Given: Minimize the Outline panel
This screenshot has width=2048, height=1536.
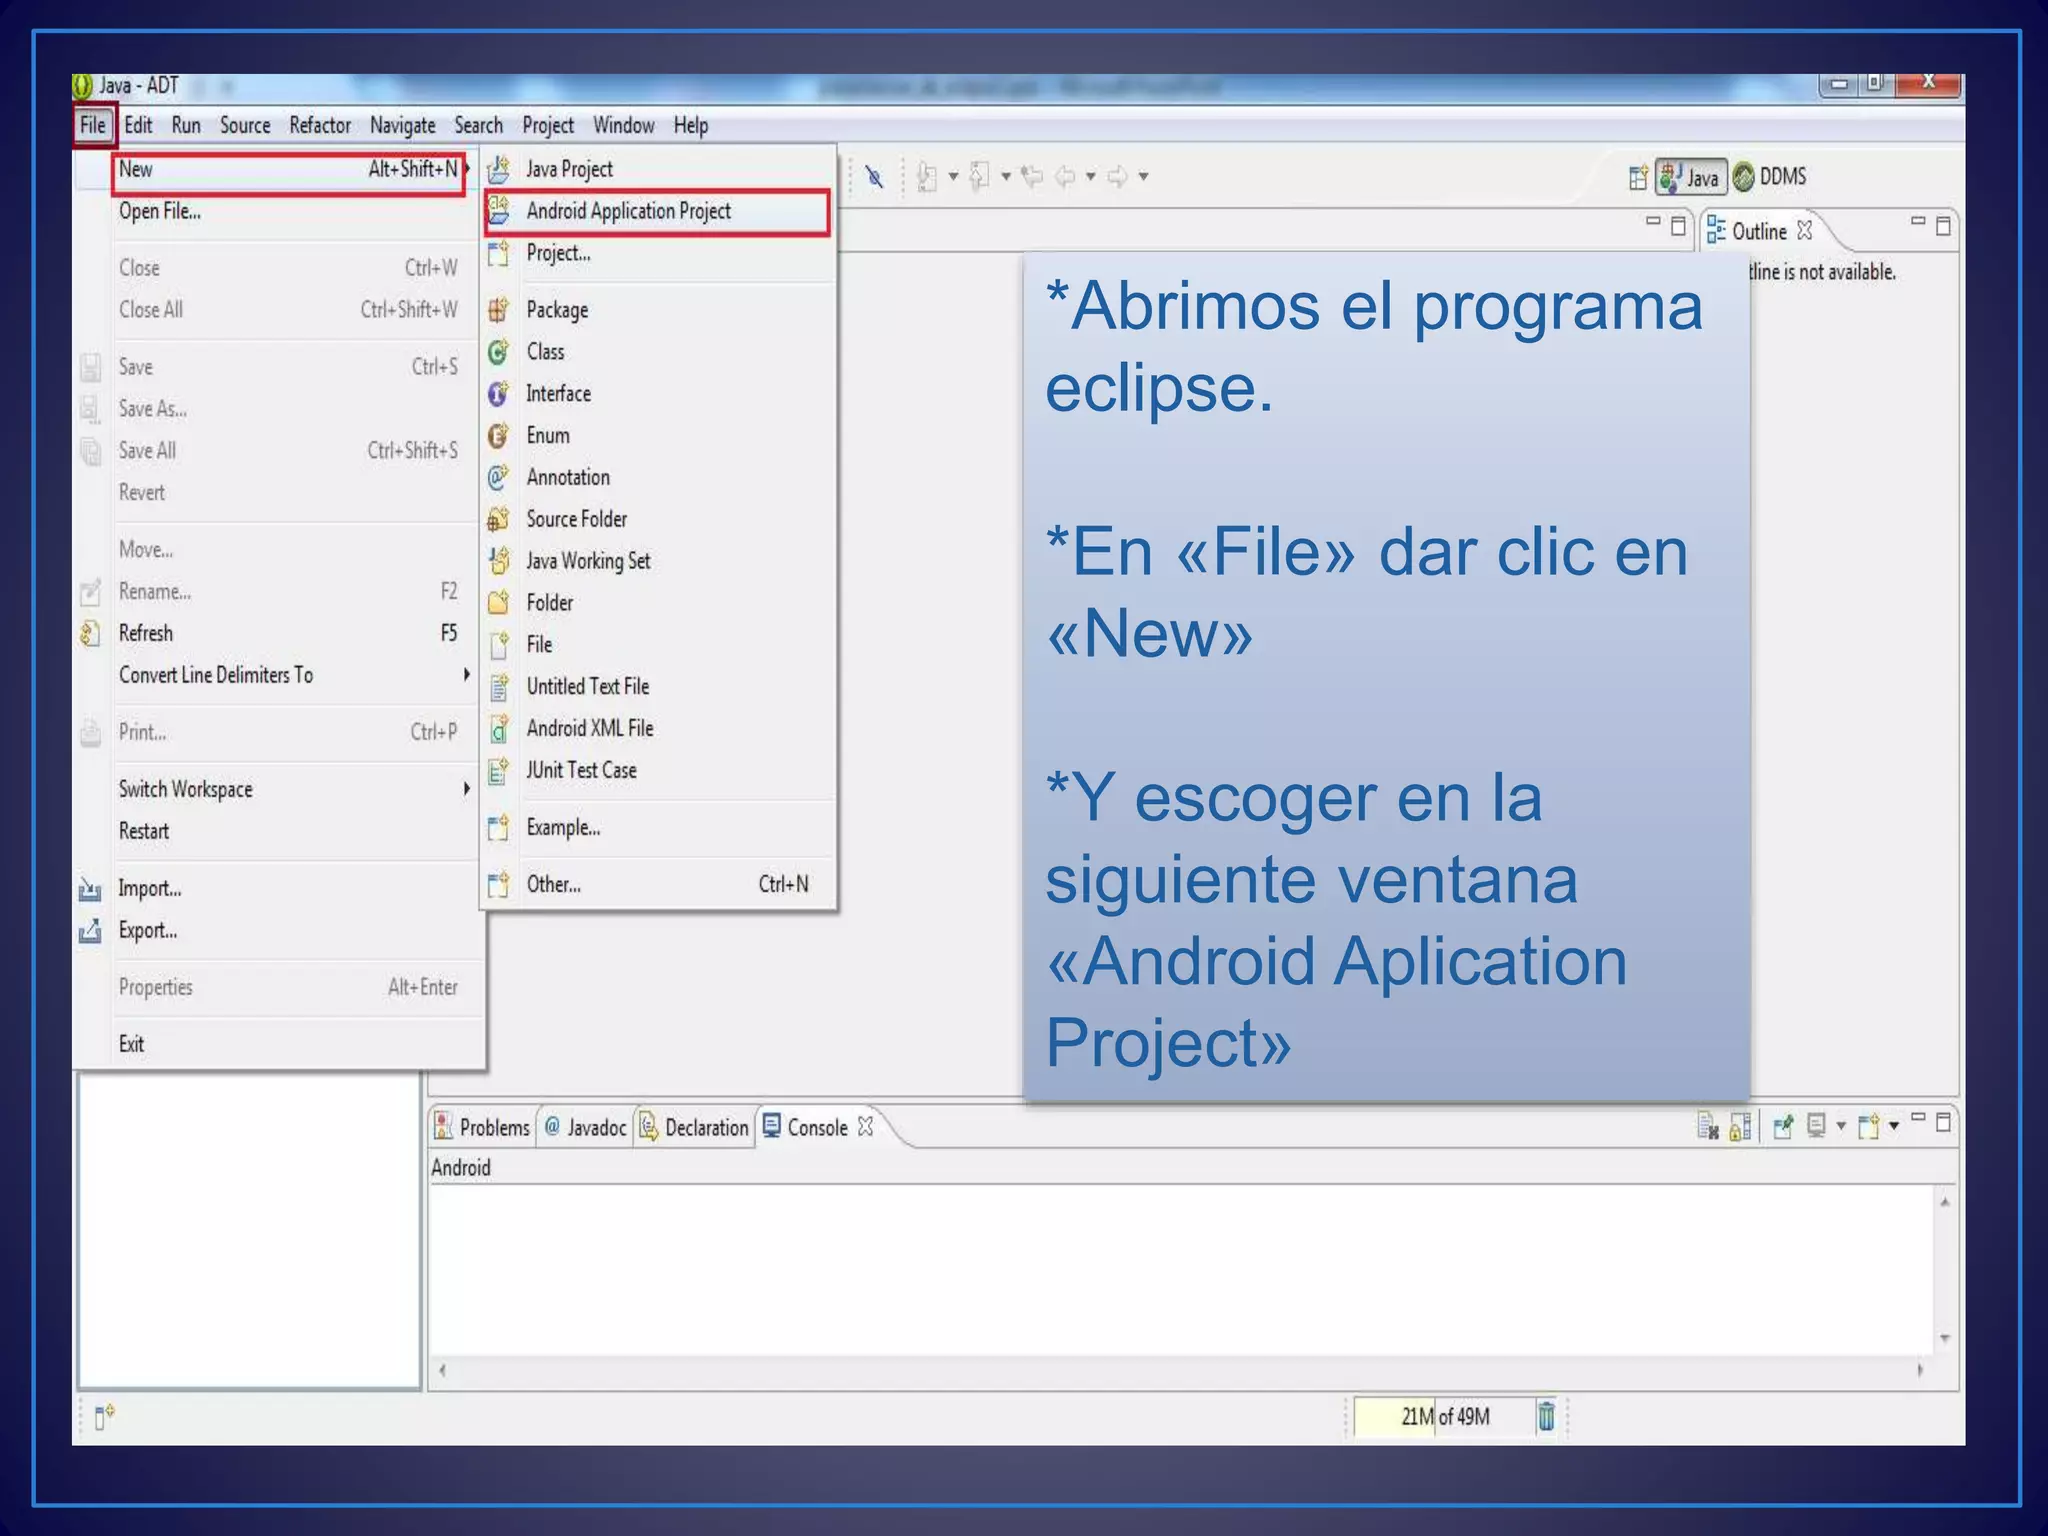Looking at the screenshot, I should 1917,222.
